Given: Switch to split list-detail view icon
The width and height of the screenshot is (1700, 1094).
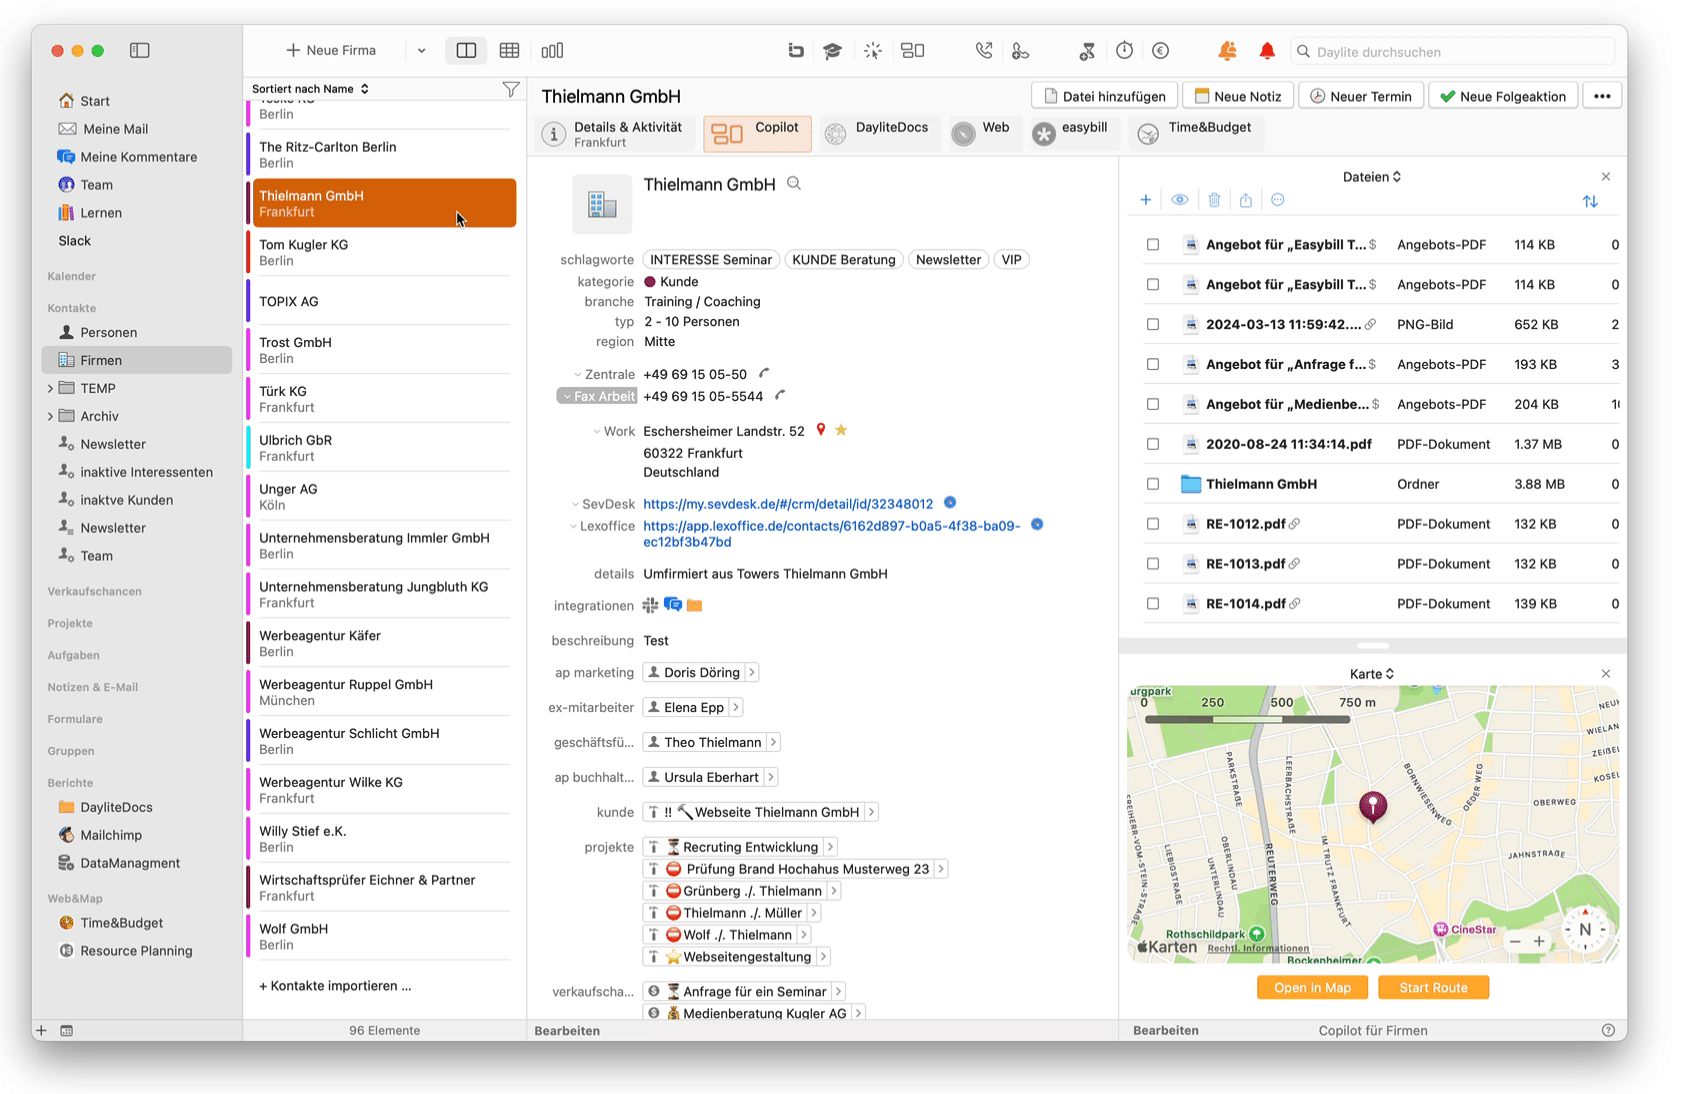Looking at the screenshot, I should (x=466, y=50).
